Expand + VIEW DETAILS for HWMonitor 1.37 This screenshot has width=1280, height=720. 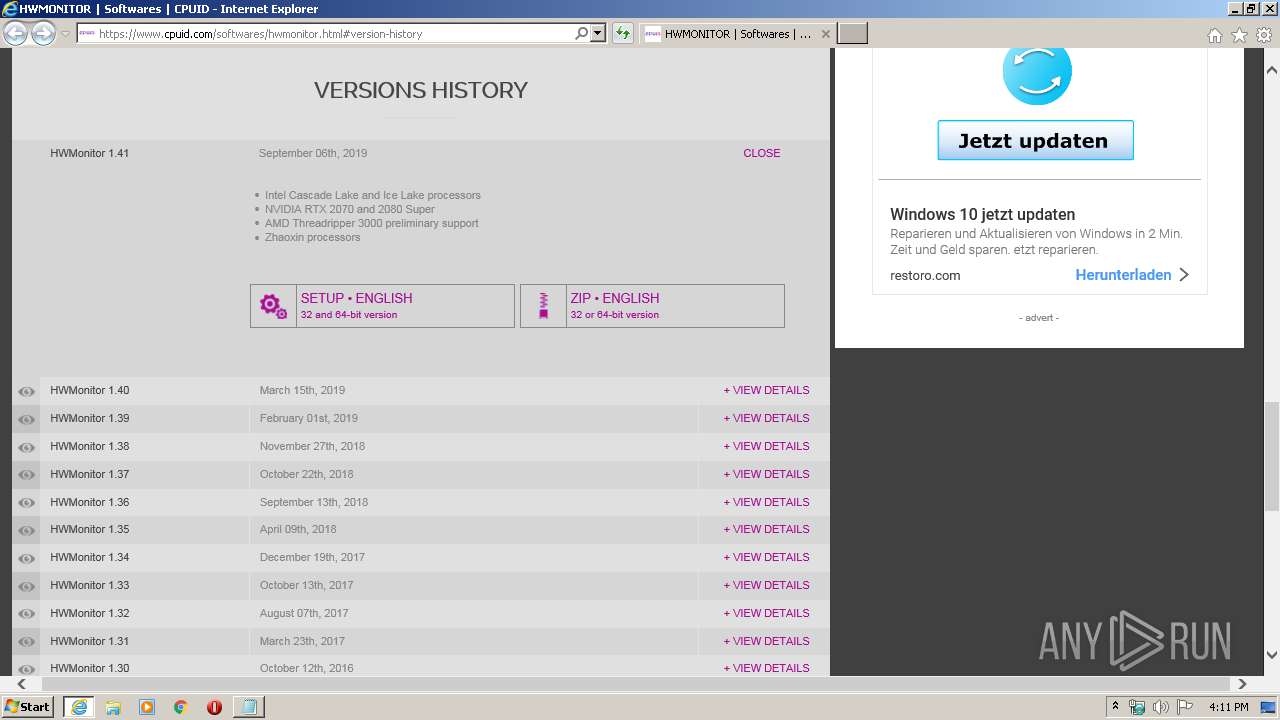766,474
